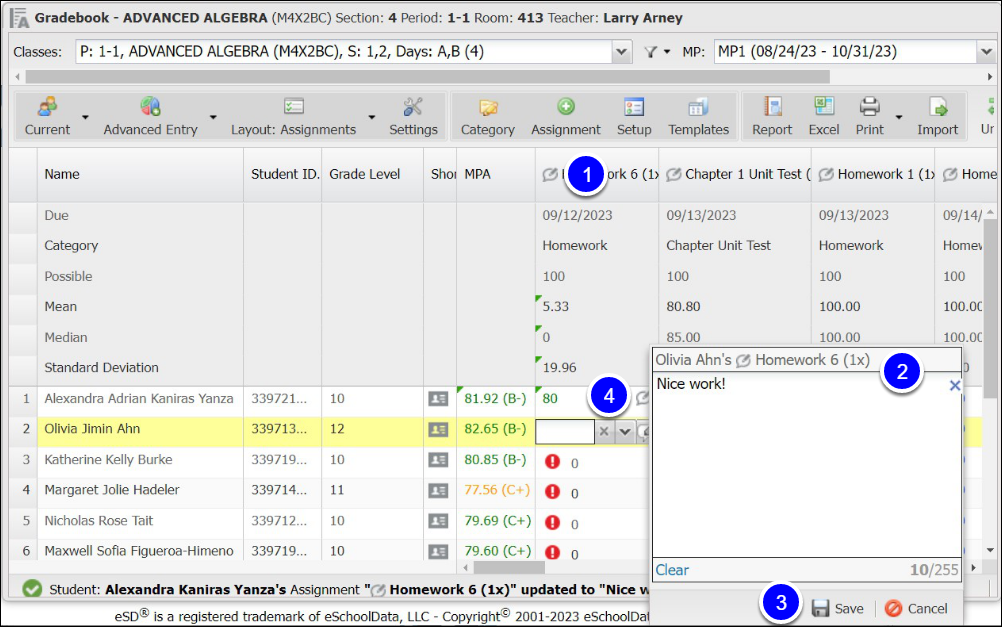Expand the MP marking period dropdown
Screen dimensions: 1002x627
tap(986, 52)
